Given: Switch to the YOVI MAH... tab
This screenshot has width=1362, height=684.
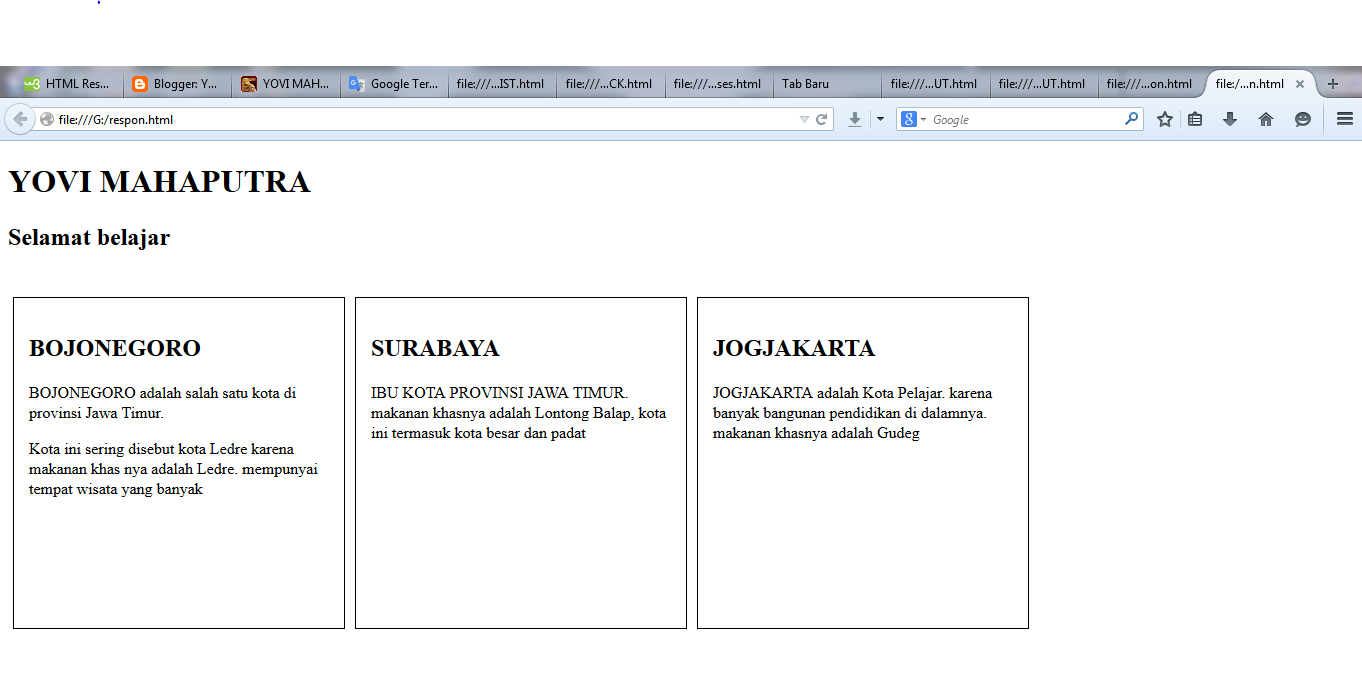Looking at the screenshot, I should pyautogui.click(x=286, y=84).
